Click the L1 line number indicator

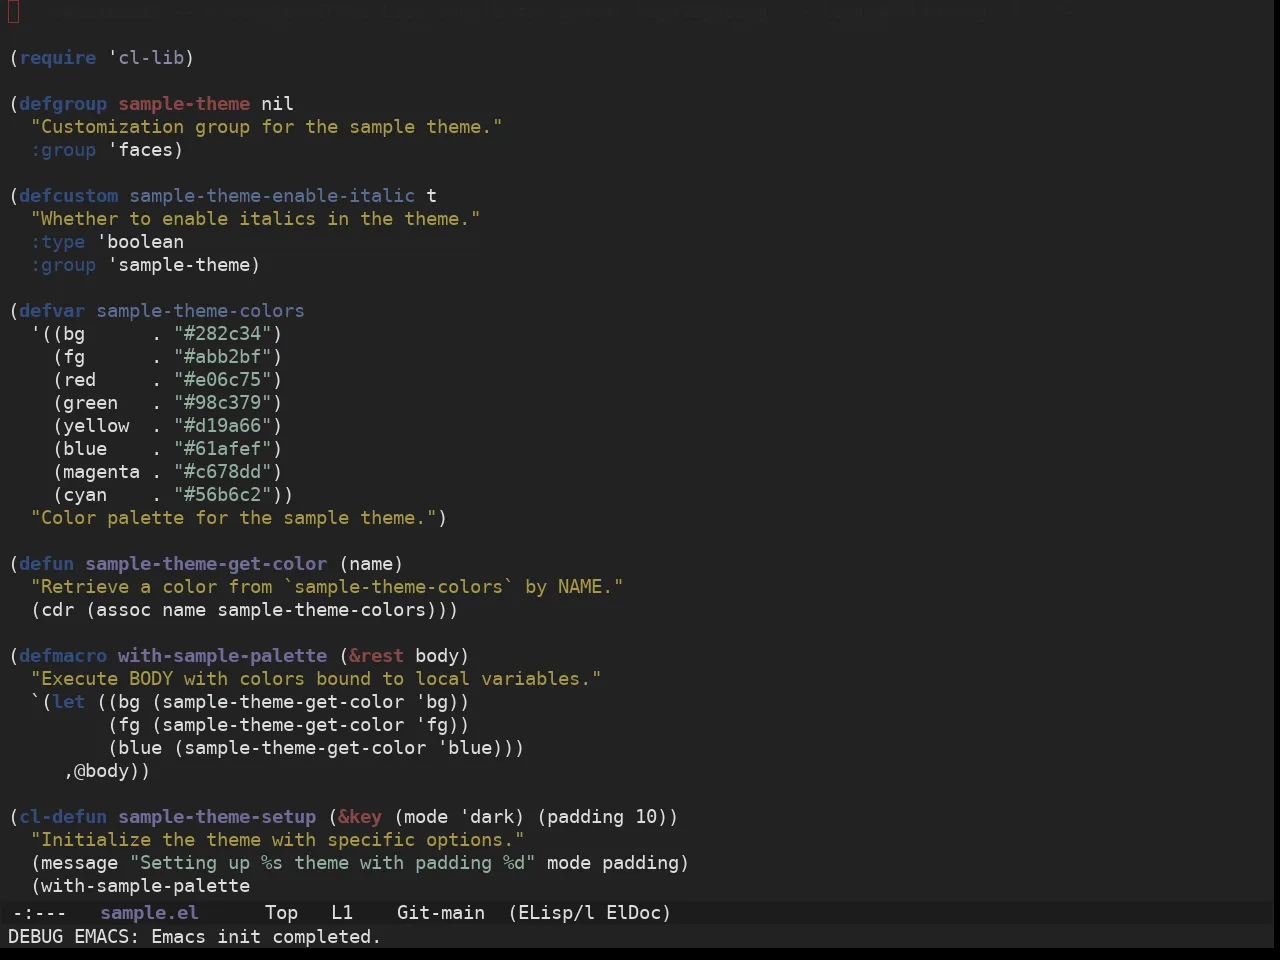342,913
